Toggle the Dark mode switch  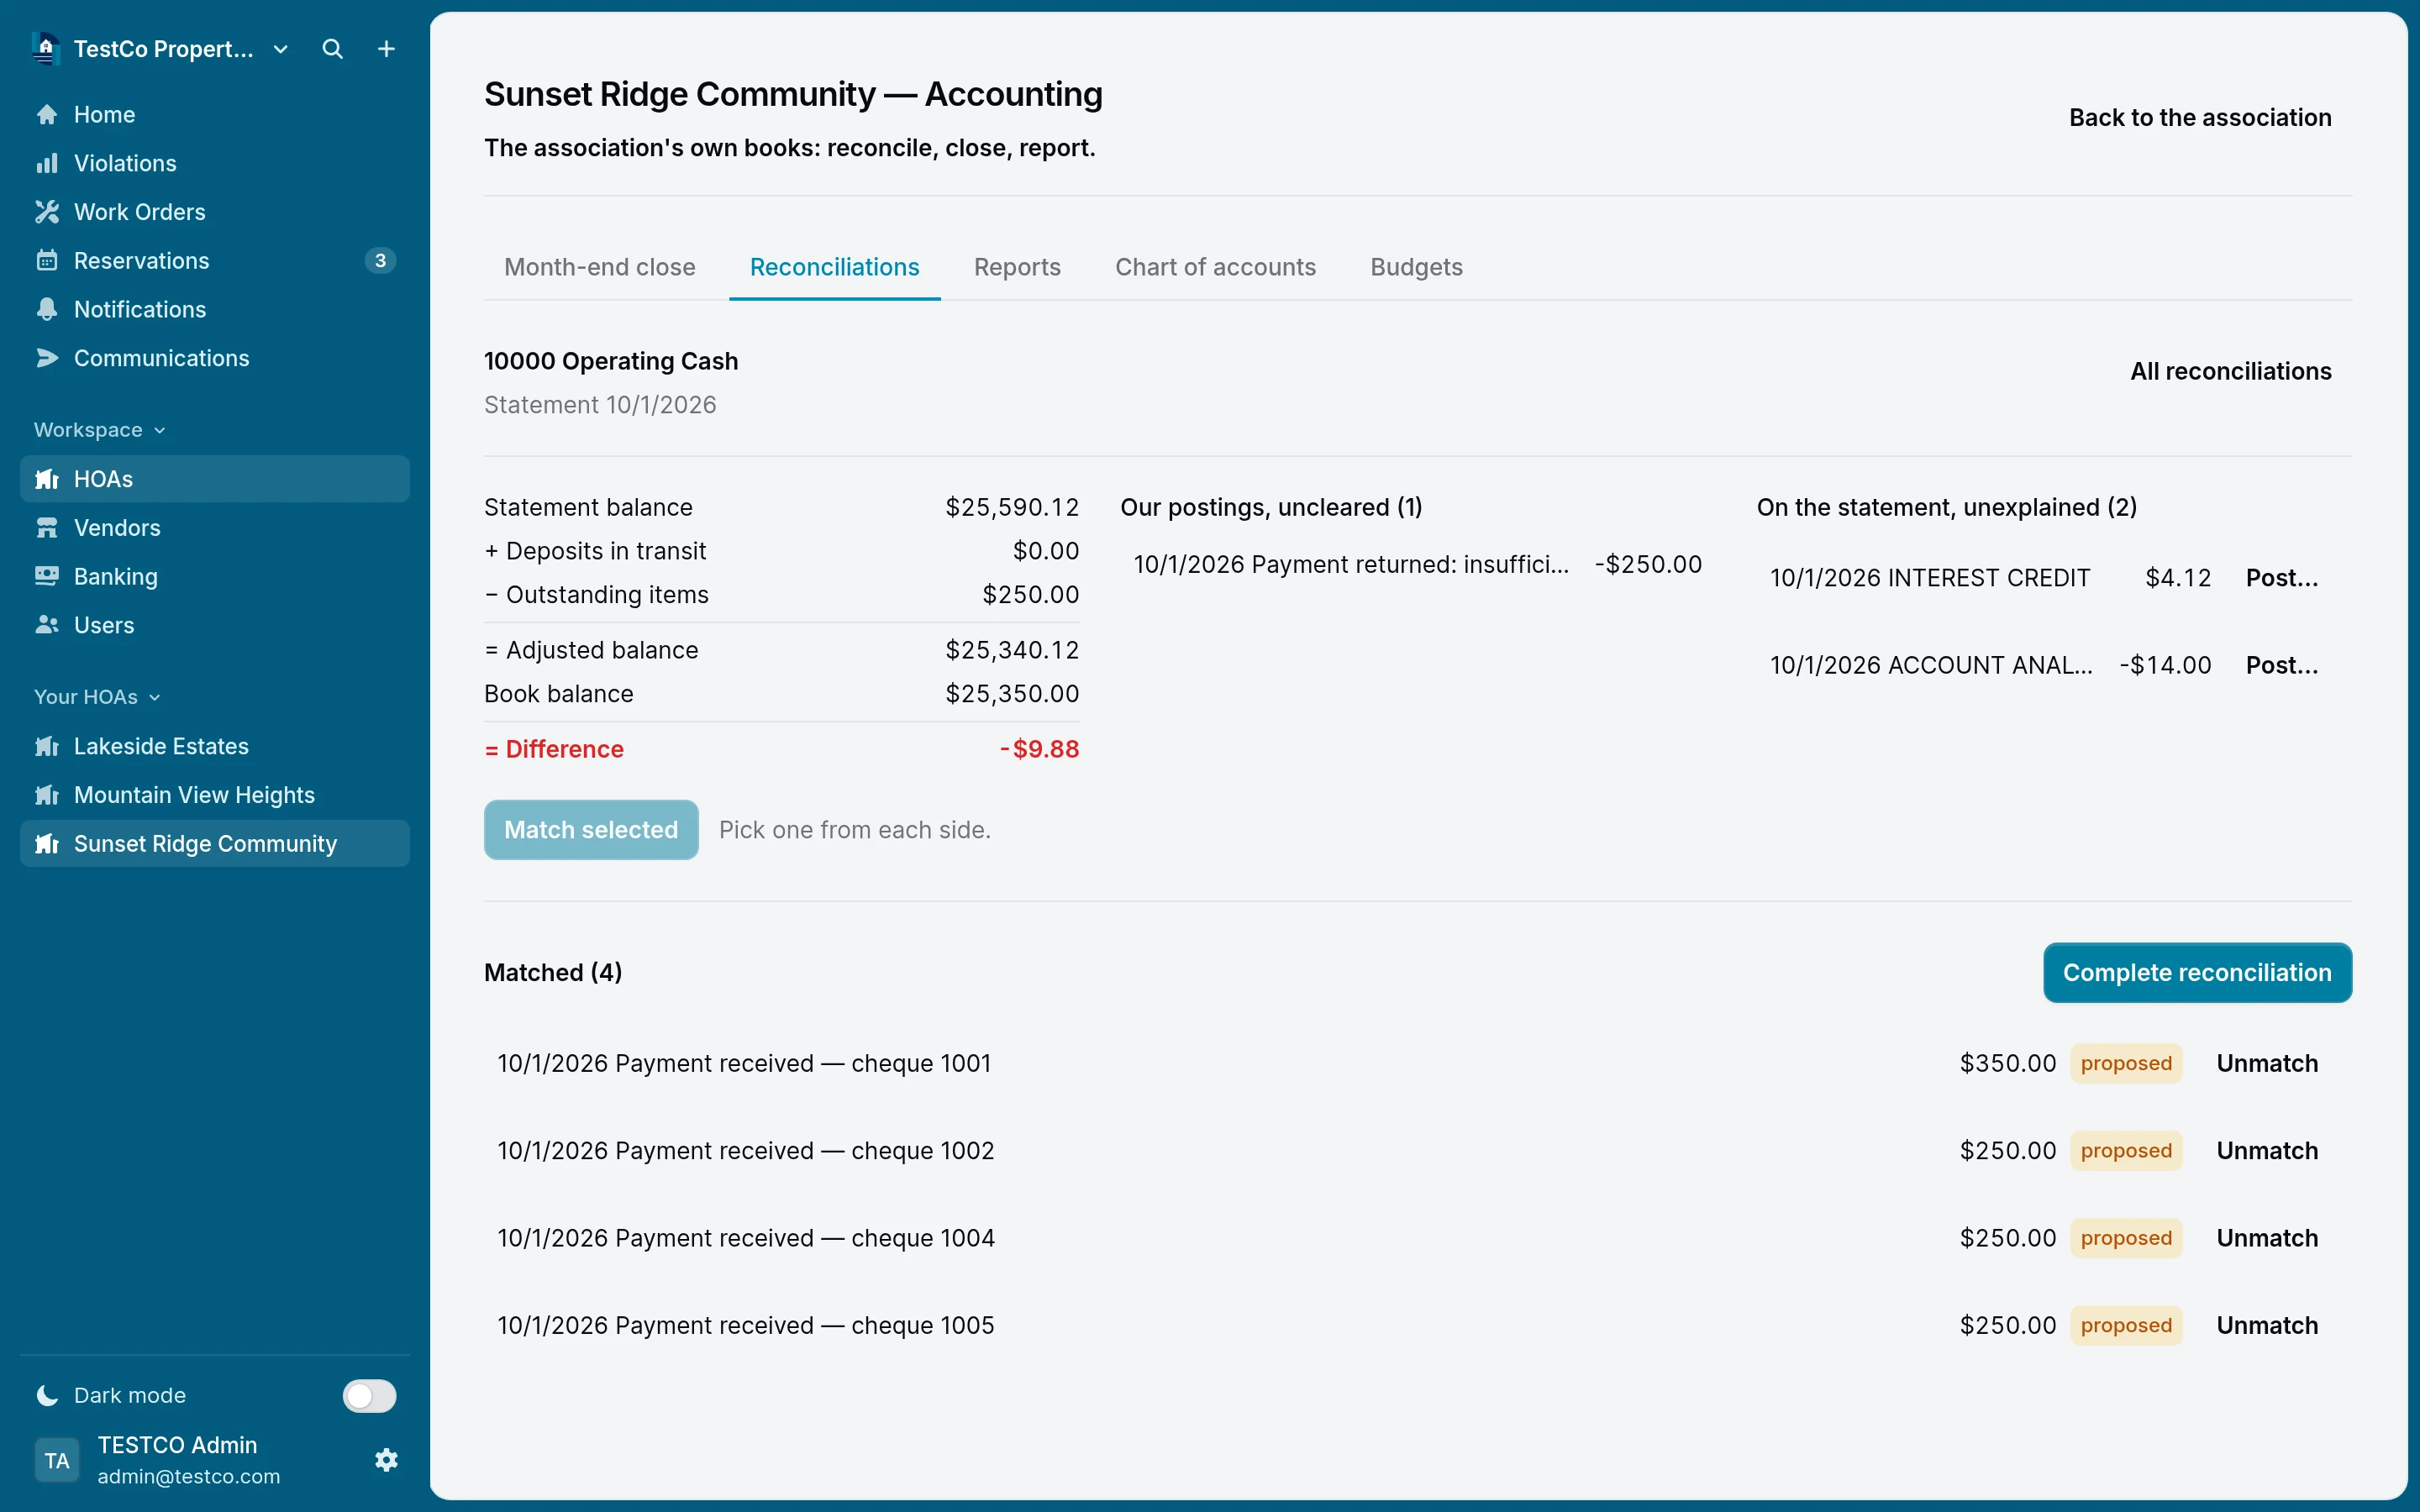369,1395
